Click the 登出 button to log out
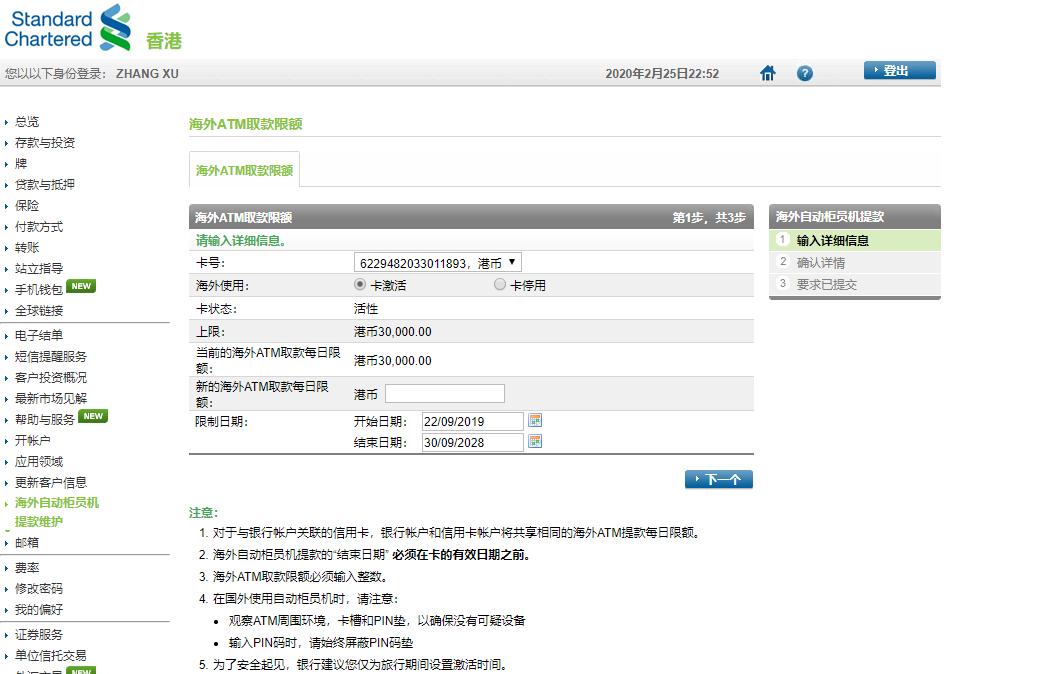This screenshot has width=1043, height=674. [898, 70]
